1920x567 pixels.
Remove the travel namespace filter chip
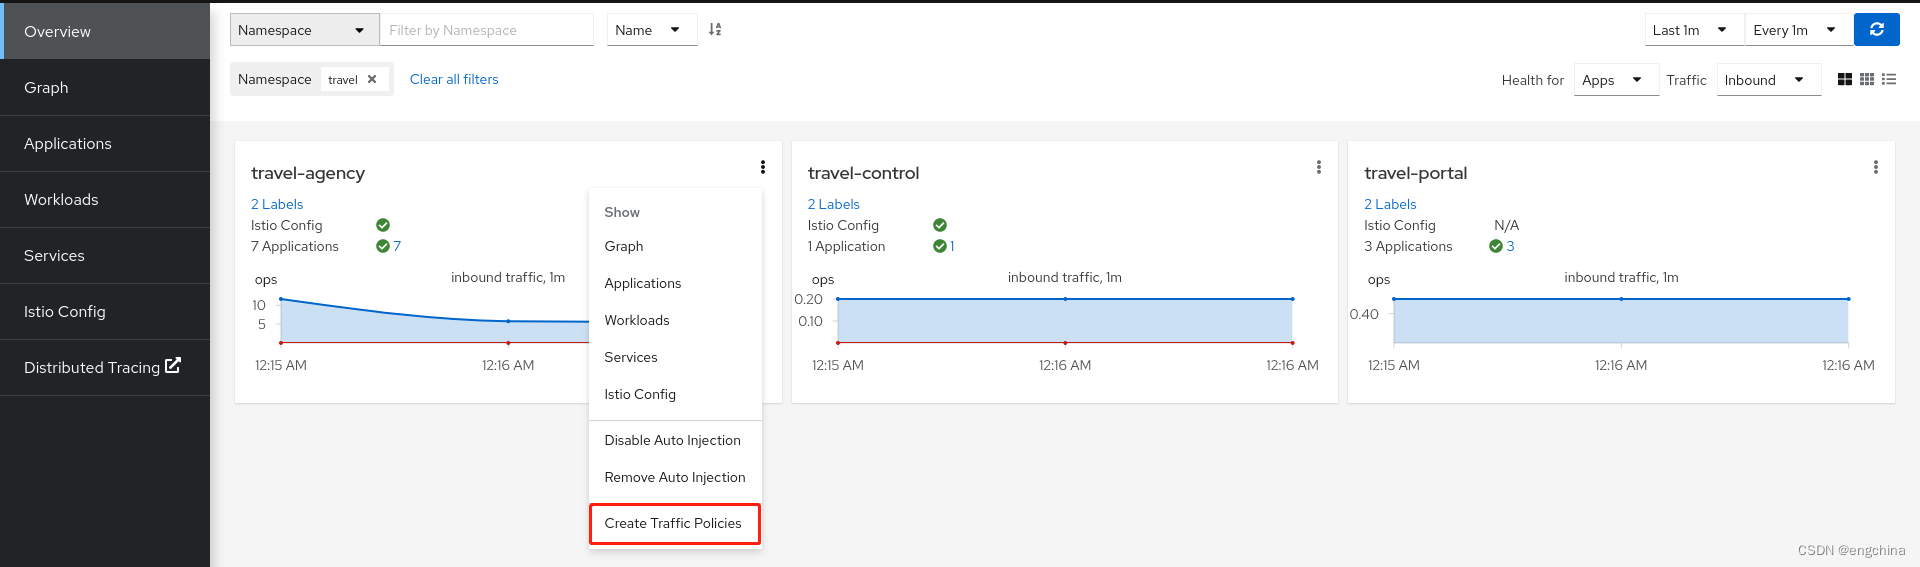372,79
